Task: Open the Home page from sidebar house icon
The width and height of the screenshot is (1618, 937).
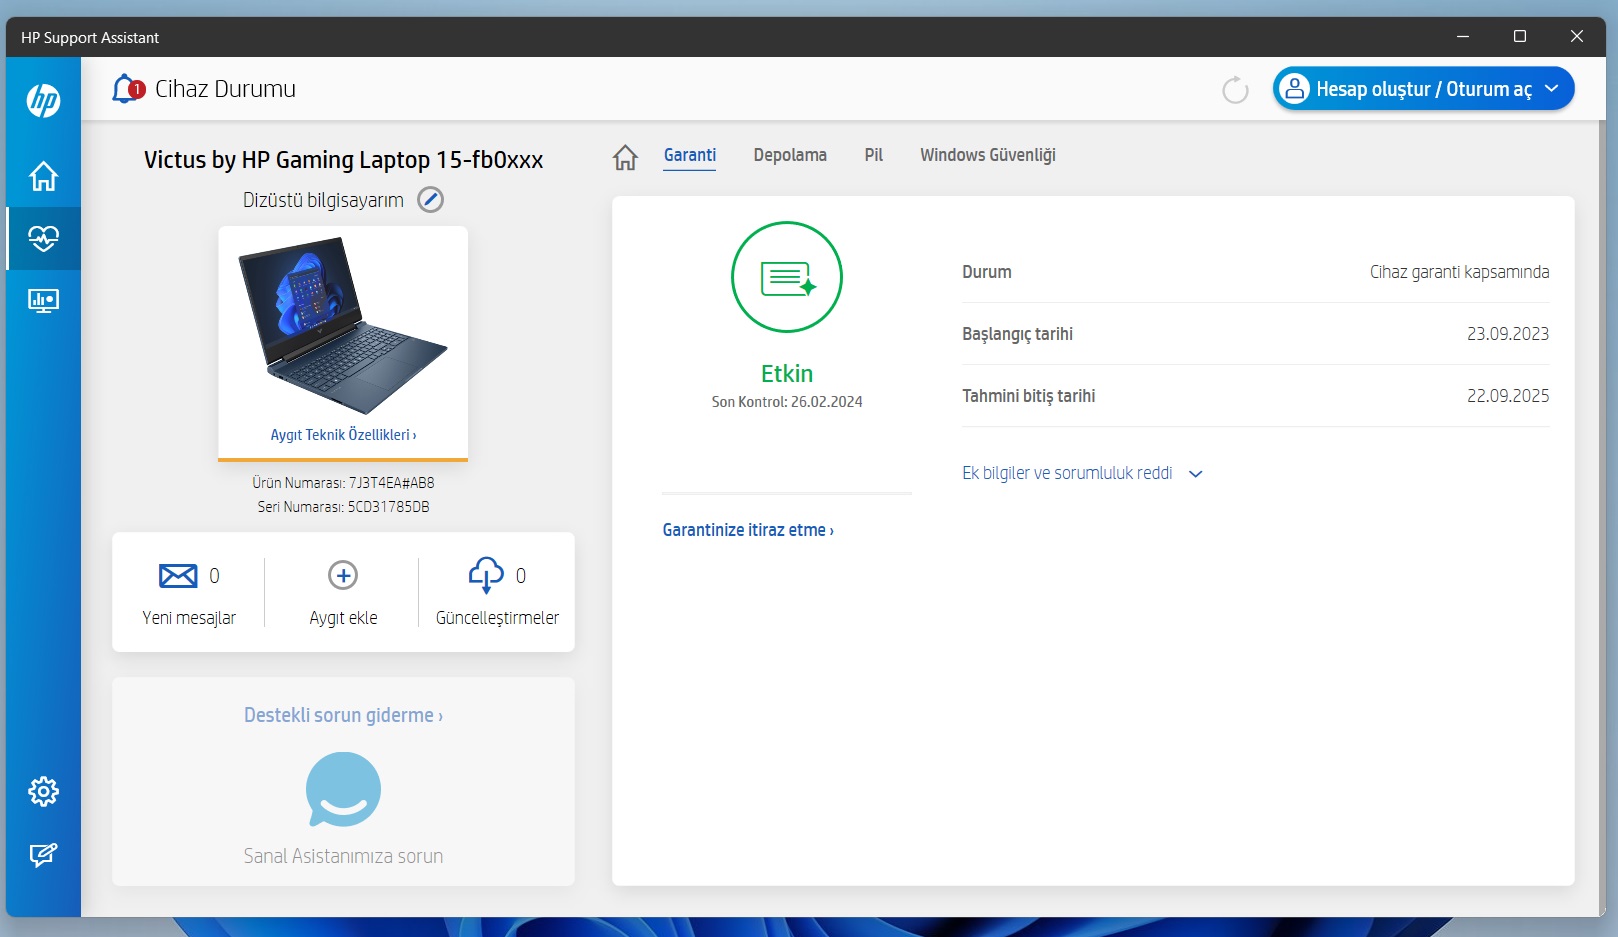Action: (43, 176)
